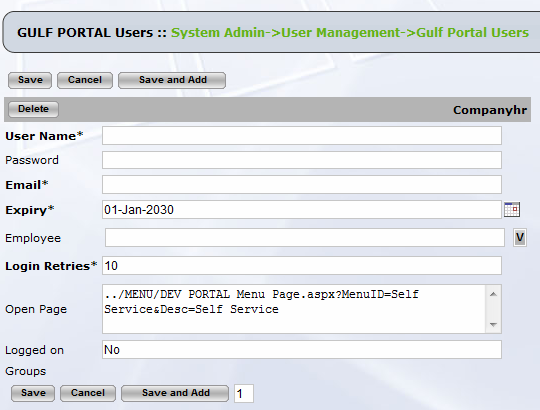This screenshot has width=540, height=410.
Task: Focus the User Name input field
Action: (x=302, y=136)
